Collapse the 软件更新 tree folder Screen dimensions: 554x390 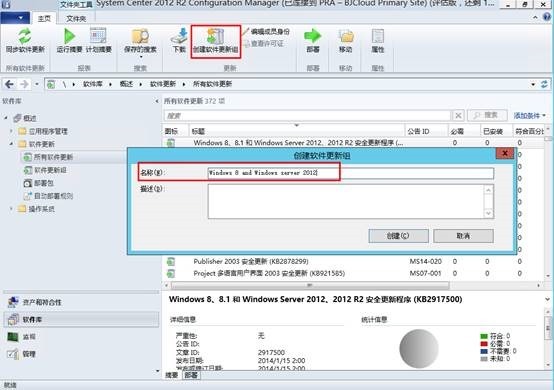pyautogui.click(x=11, y=144)
